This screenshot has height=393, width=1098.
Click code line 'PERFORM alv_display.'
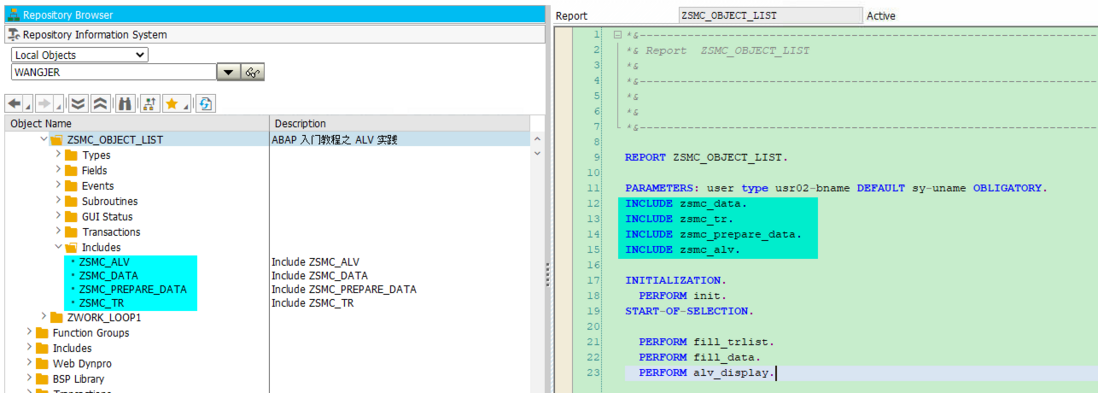(706, 373)
